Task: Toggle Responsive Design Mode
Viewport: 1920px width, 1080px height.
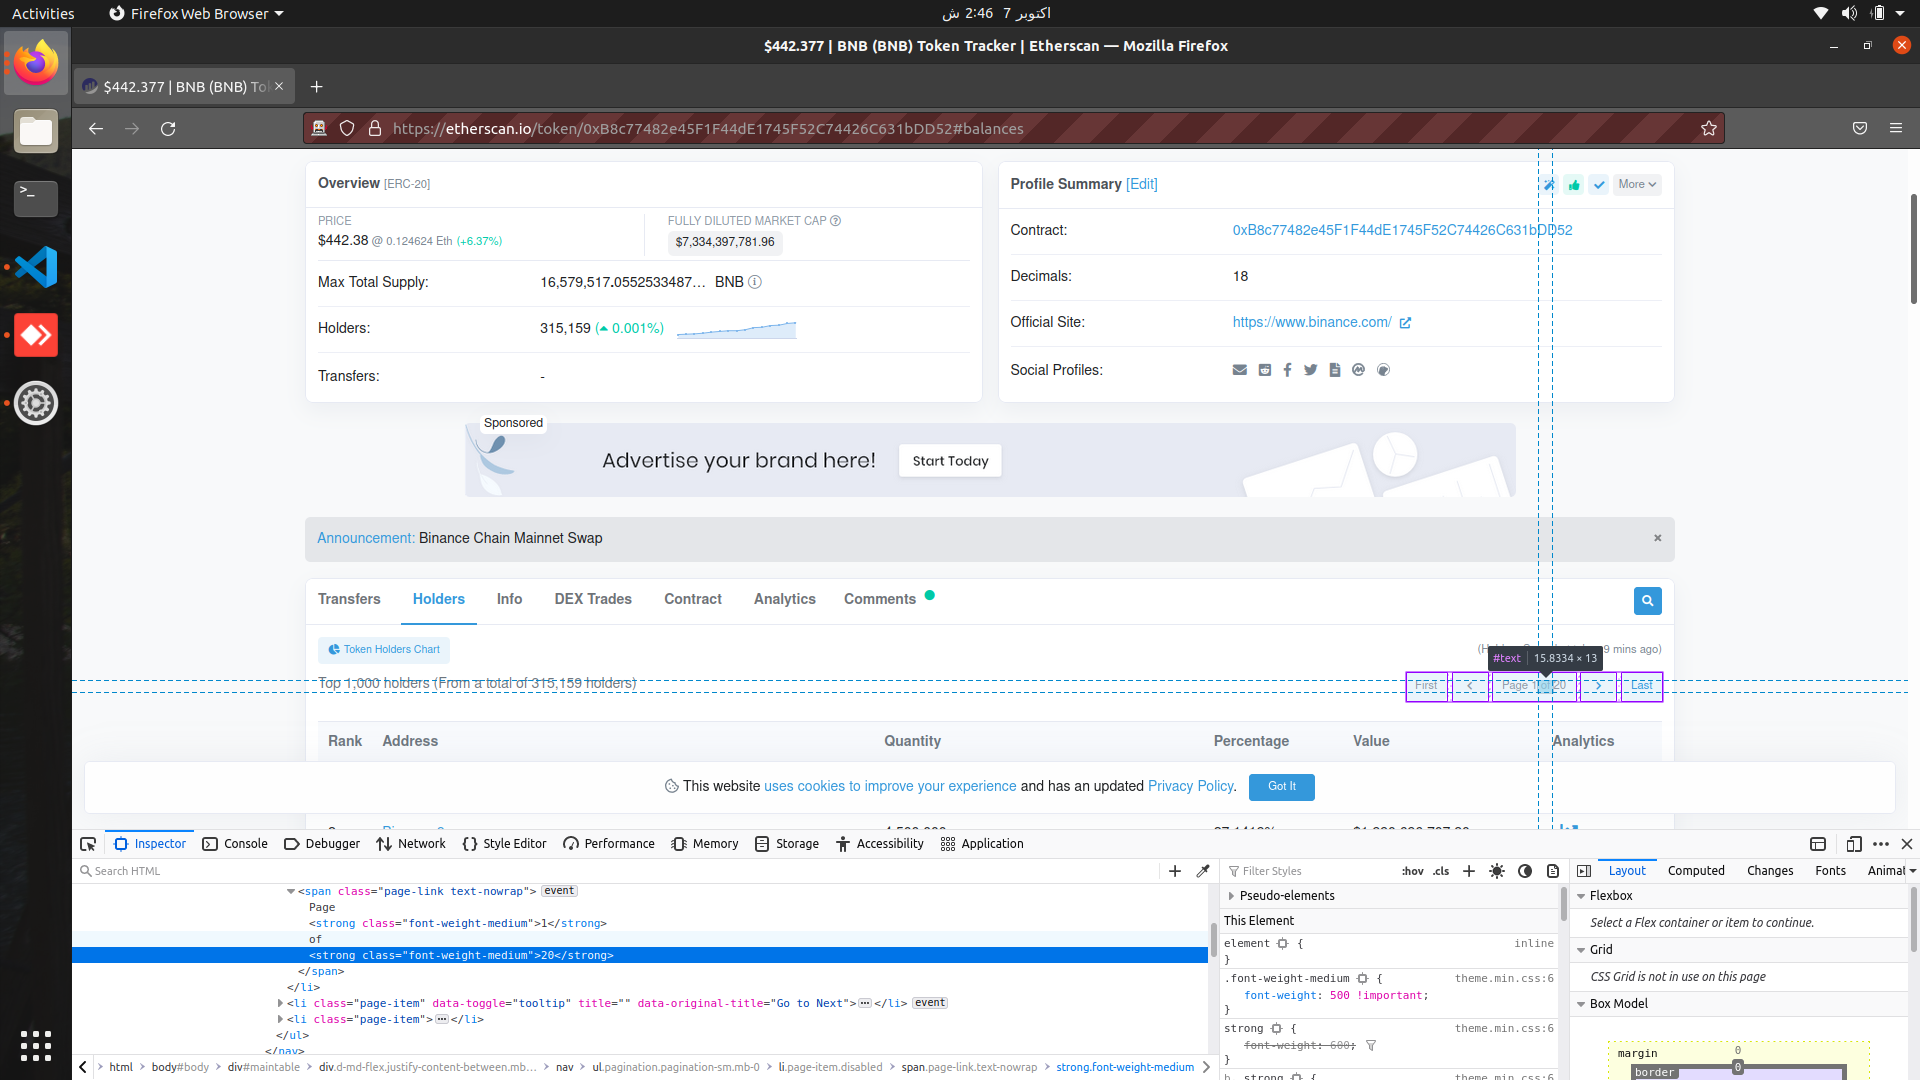Action: (1854, 844)
